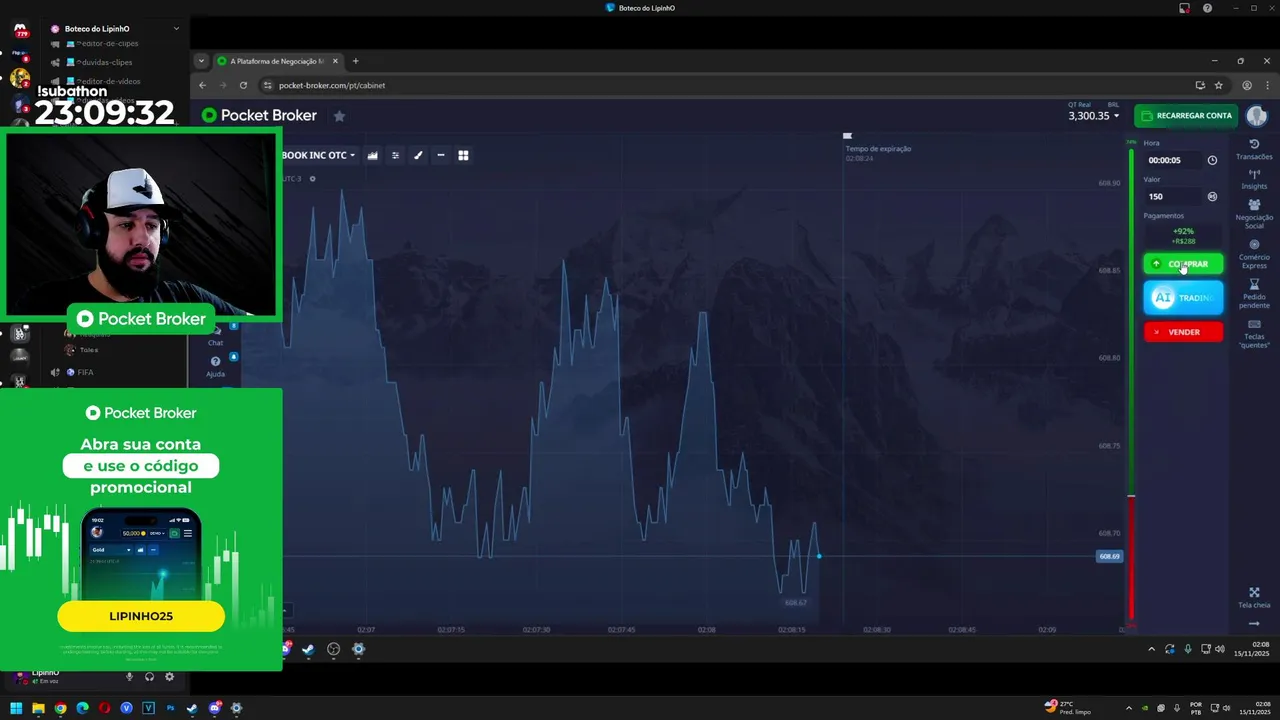Open Photoshop from the taskbar
The width and height of the screenshot is (1280, 720).
coord(170,708)
